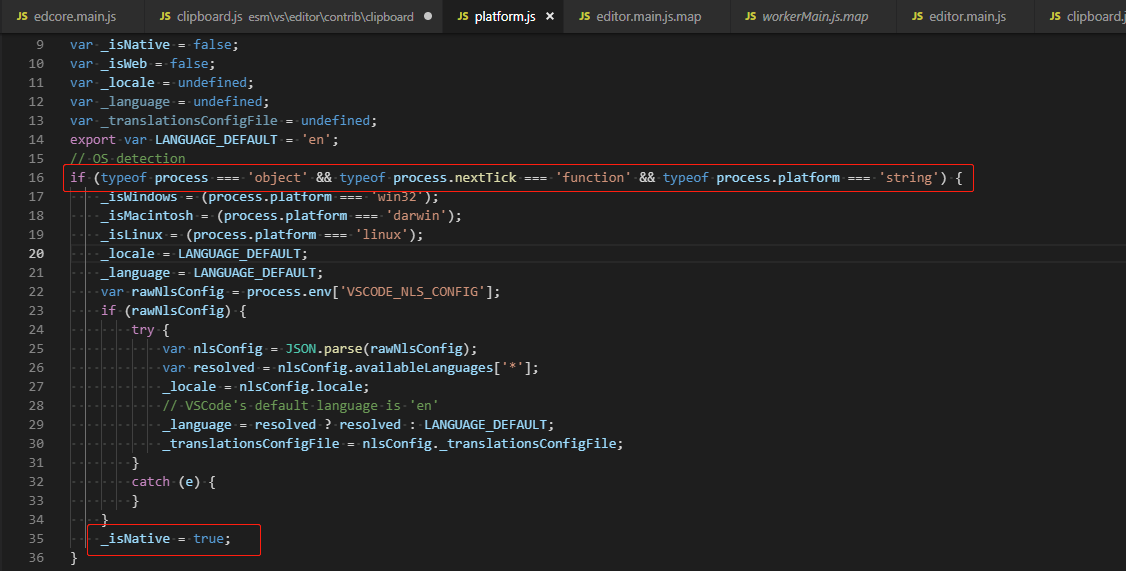Open the editor.main.js.map tab

(x=647, y=16)
